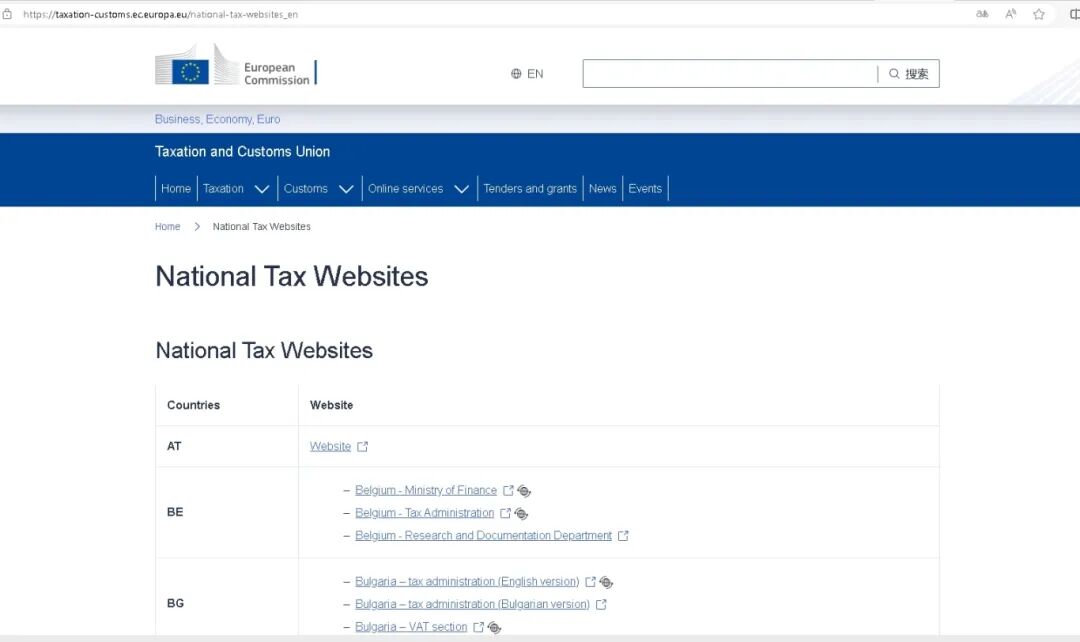Expand the Taxation dropdown chevron
This screenshot has width=1080, height=642.
coord(262,189)
